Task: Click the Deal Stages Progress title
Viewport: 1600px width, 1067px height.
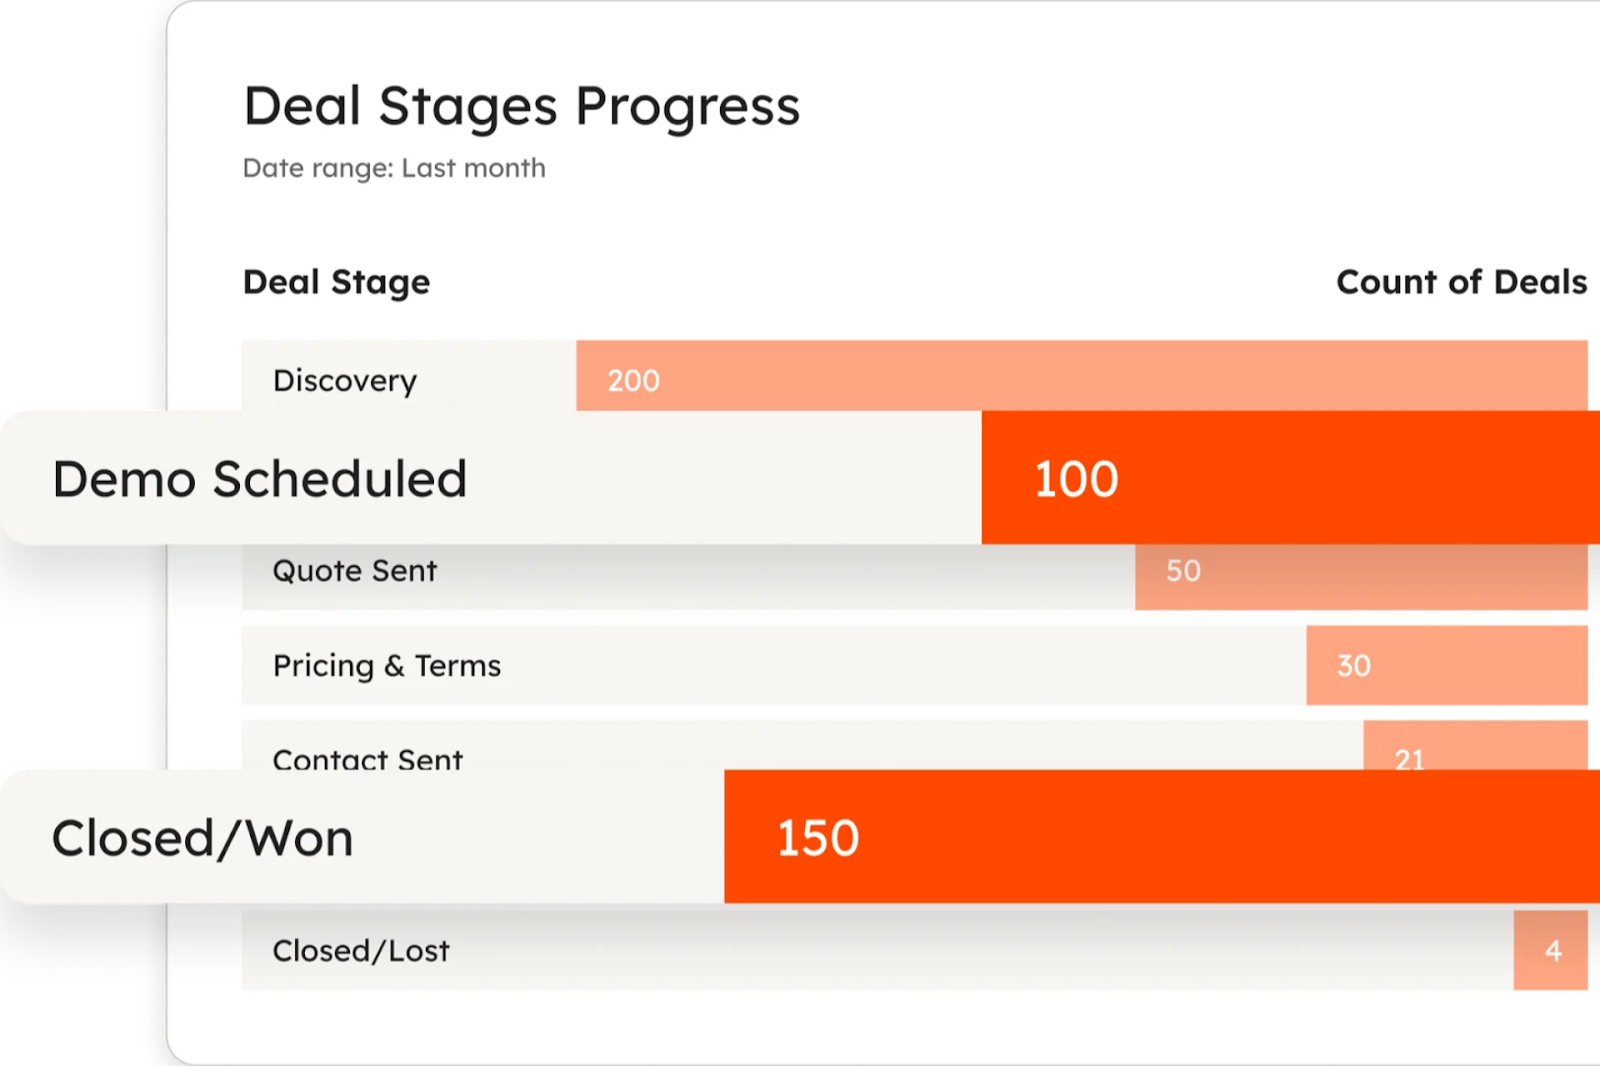Action: click(521, 106)
